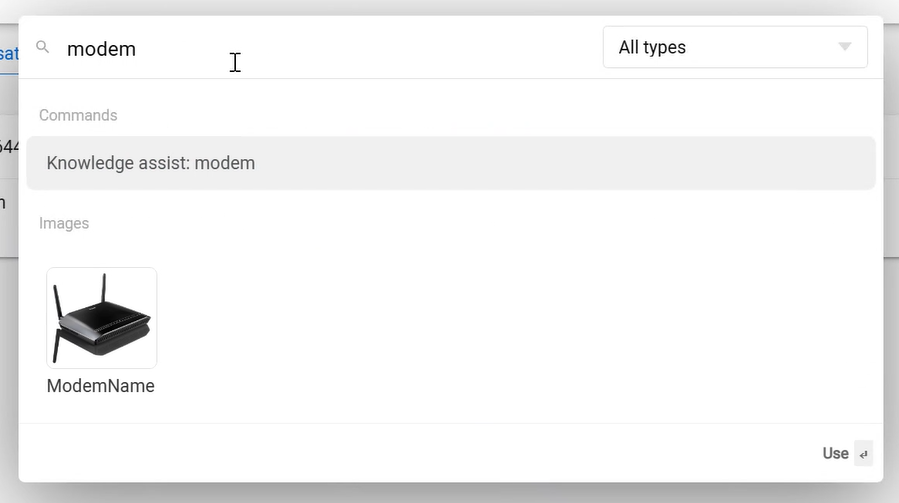Click the word modem in search box
This screenshot has width=899, height=503.
pos(101,49)
